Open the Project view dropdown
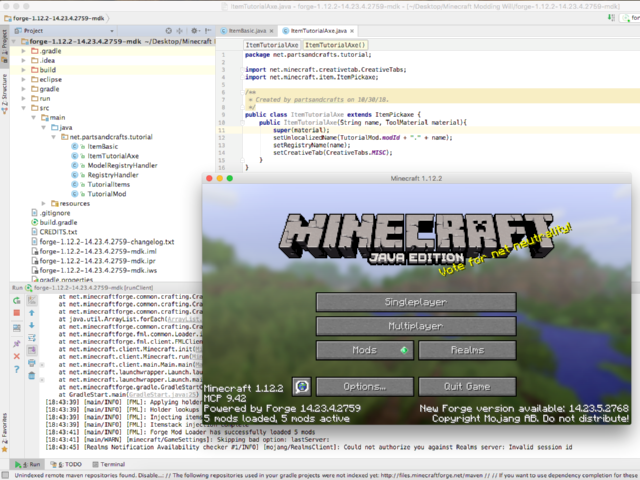The height and width of the screenshot is (480, 640). [x=111, y=31]
